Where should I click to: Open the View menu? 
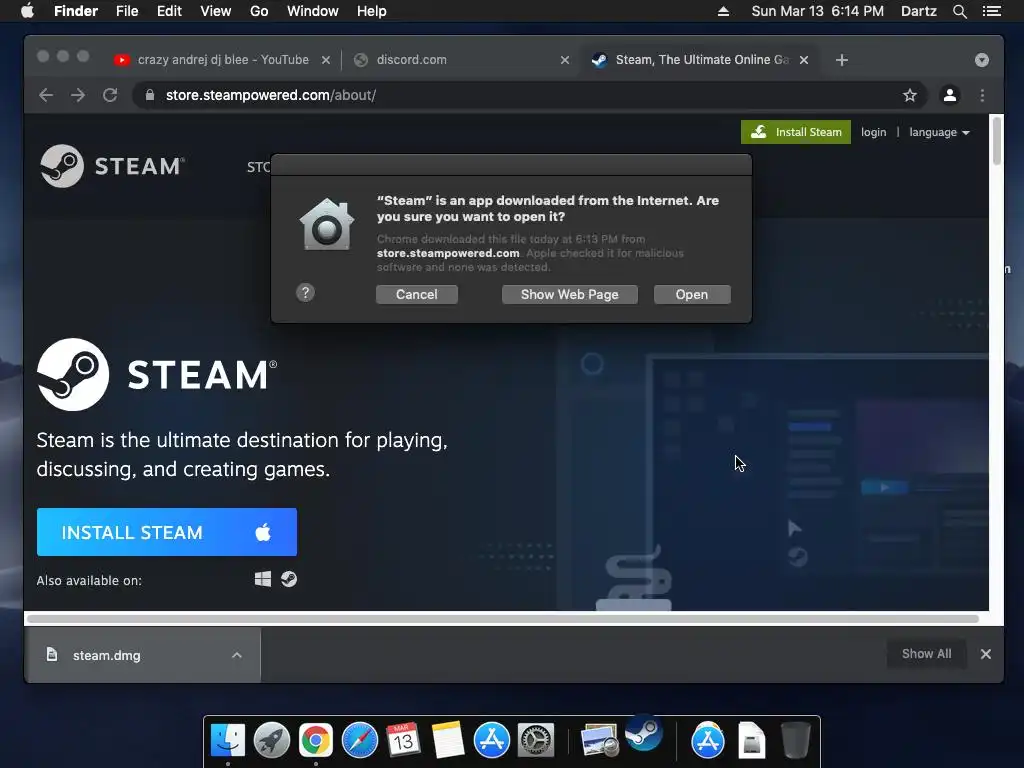pyautogui.click(x=216, y=11)
